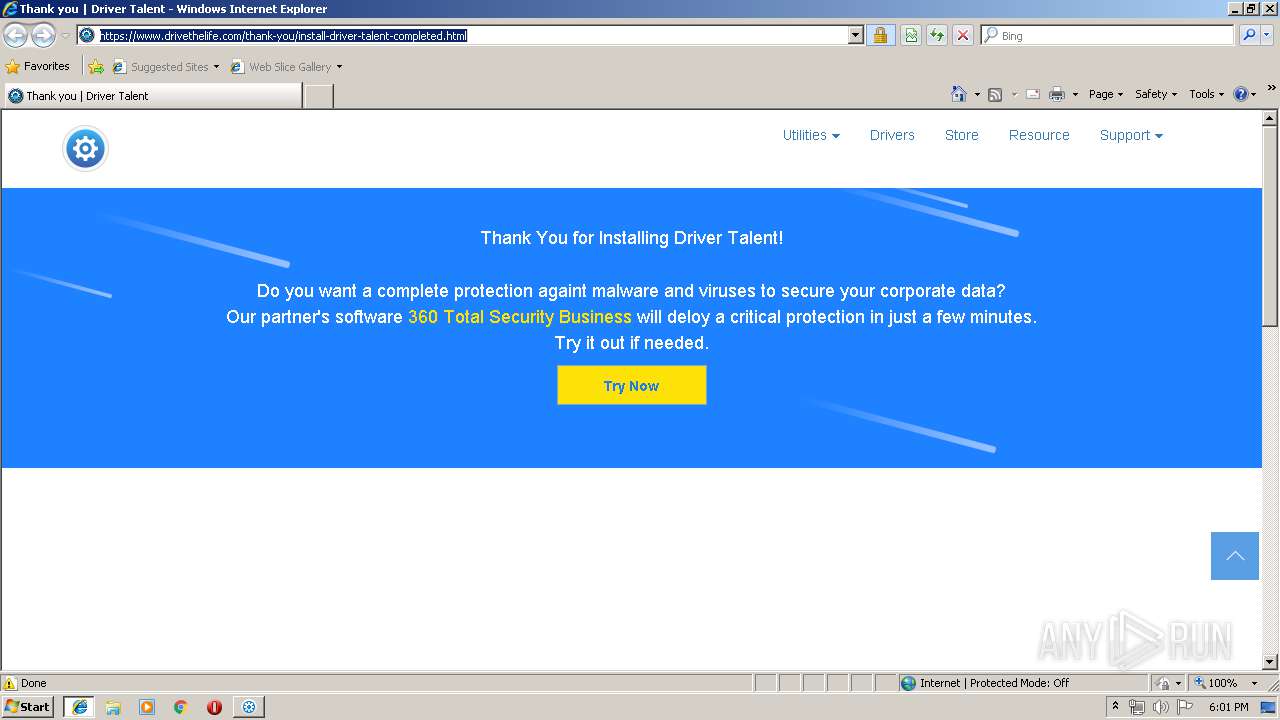Image resolution: width=1280 pixels, height=720 pixels.
Task: Open the Safety menu
Action: [1156, 94]
